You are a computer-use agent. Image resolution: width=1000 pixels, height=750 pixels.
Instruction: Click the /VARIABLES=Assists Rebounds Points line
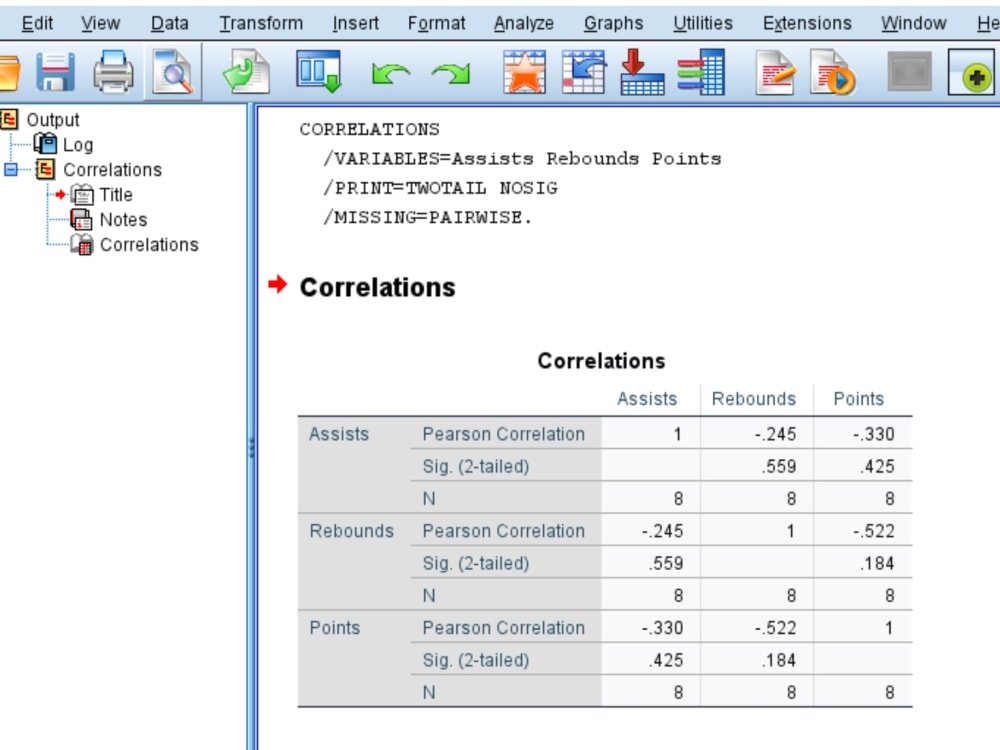point(522,159)
